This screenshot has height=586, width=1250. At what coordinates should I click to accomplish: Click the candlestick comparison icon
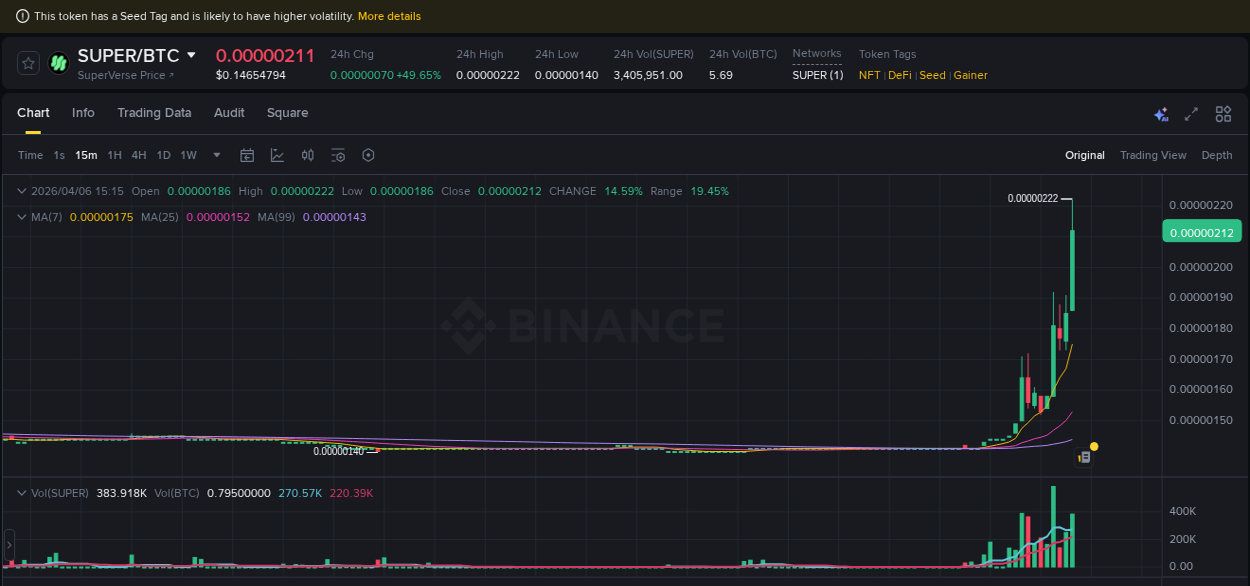[307, 155]
